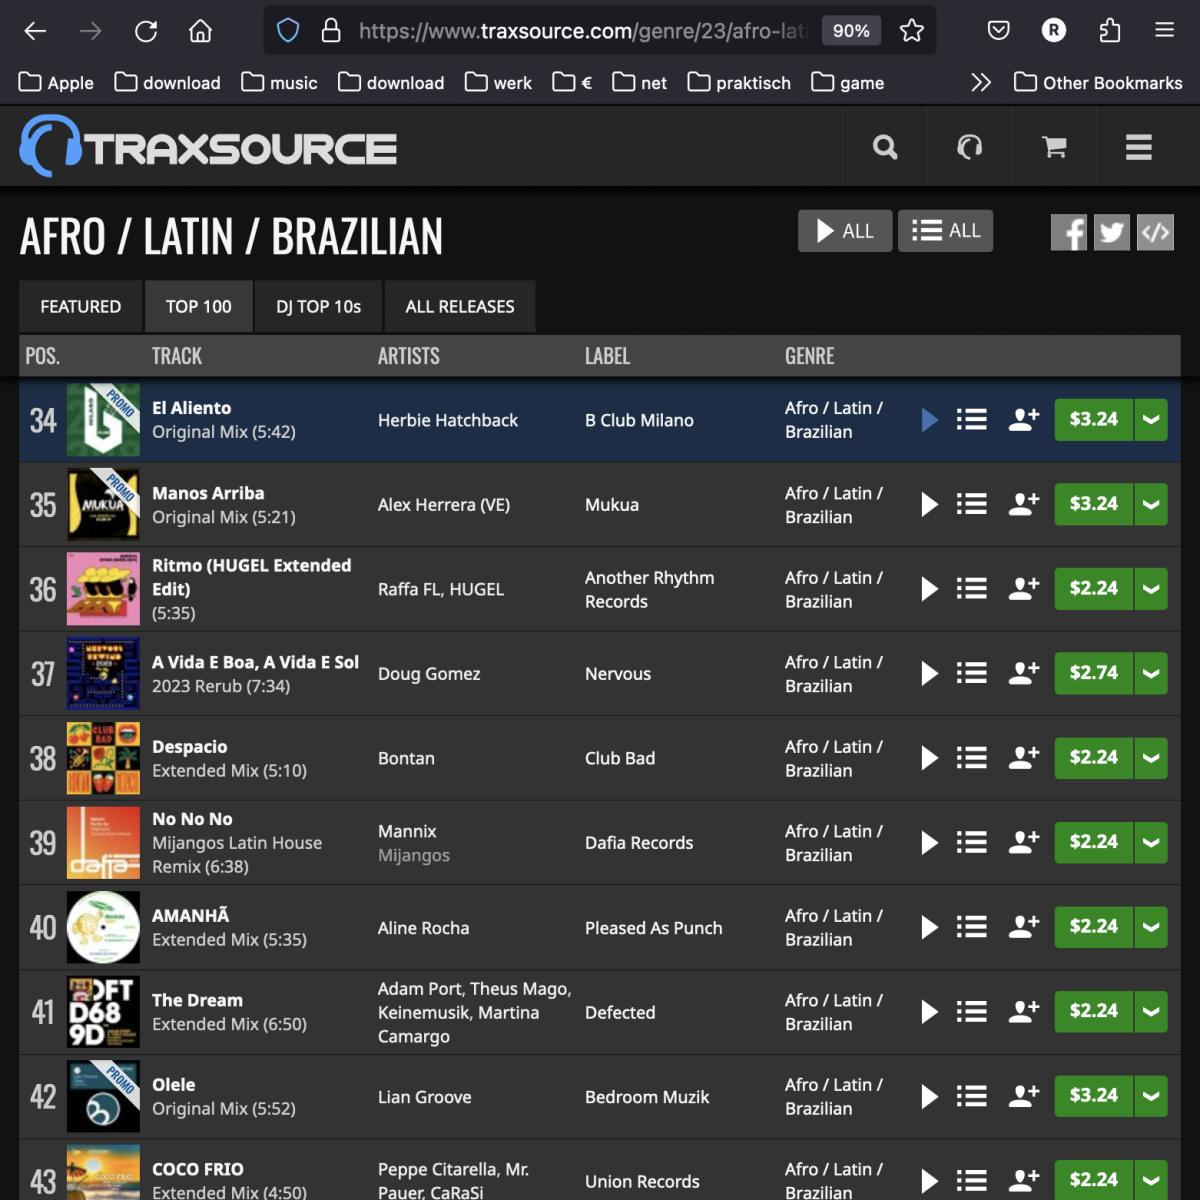Expand buy options for The Dream
The width and height of the screenshot is (1200, 1200).
[x=1151, y=1011]
